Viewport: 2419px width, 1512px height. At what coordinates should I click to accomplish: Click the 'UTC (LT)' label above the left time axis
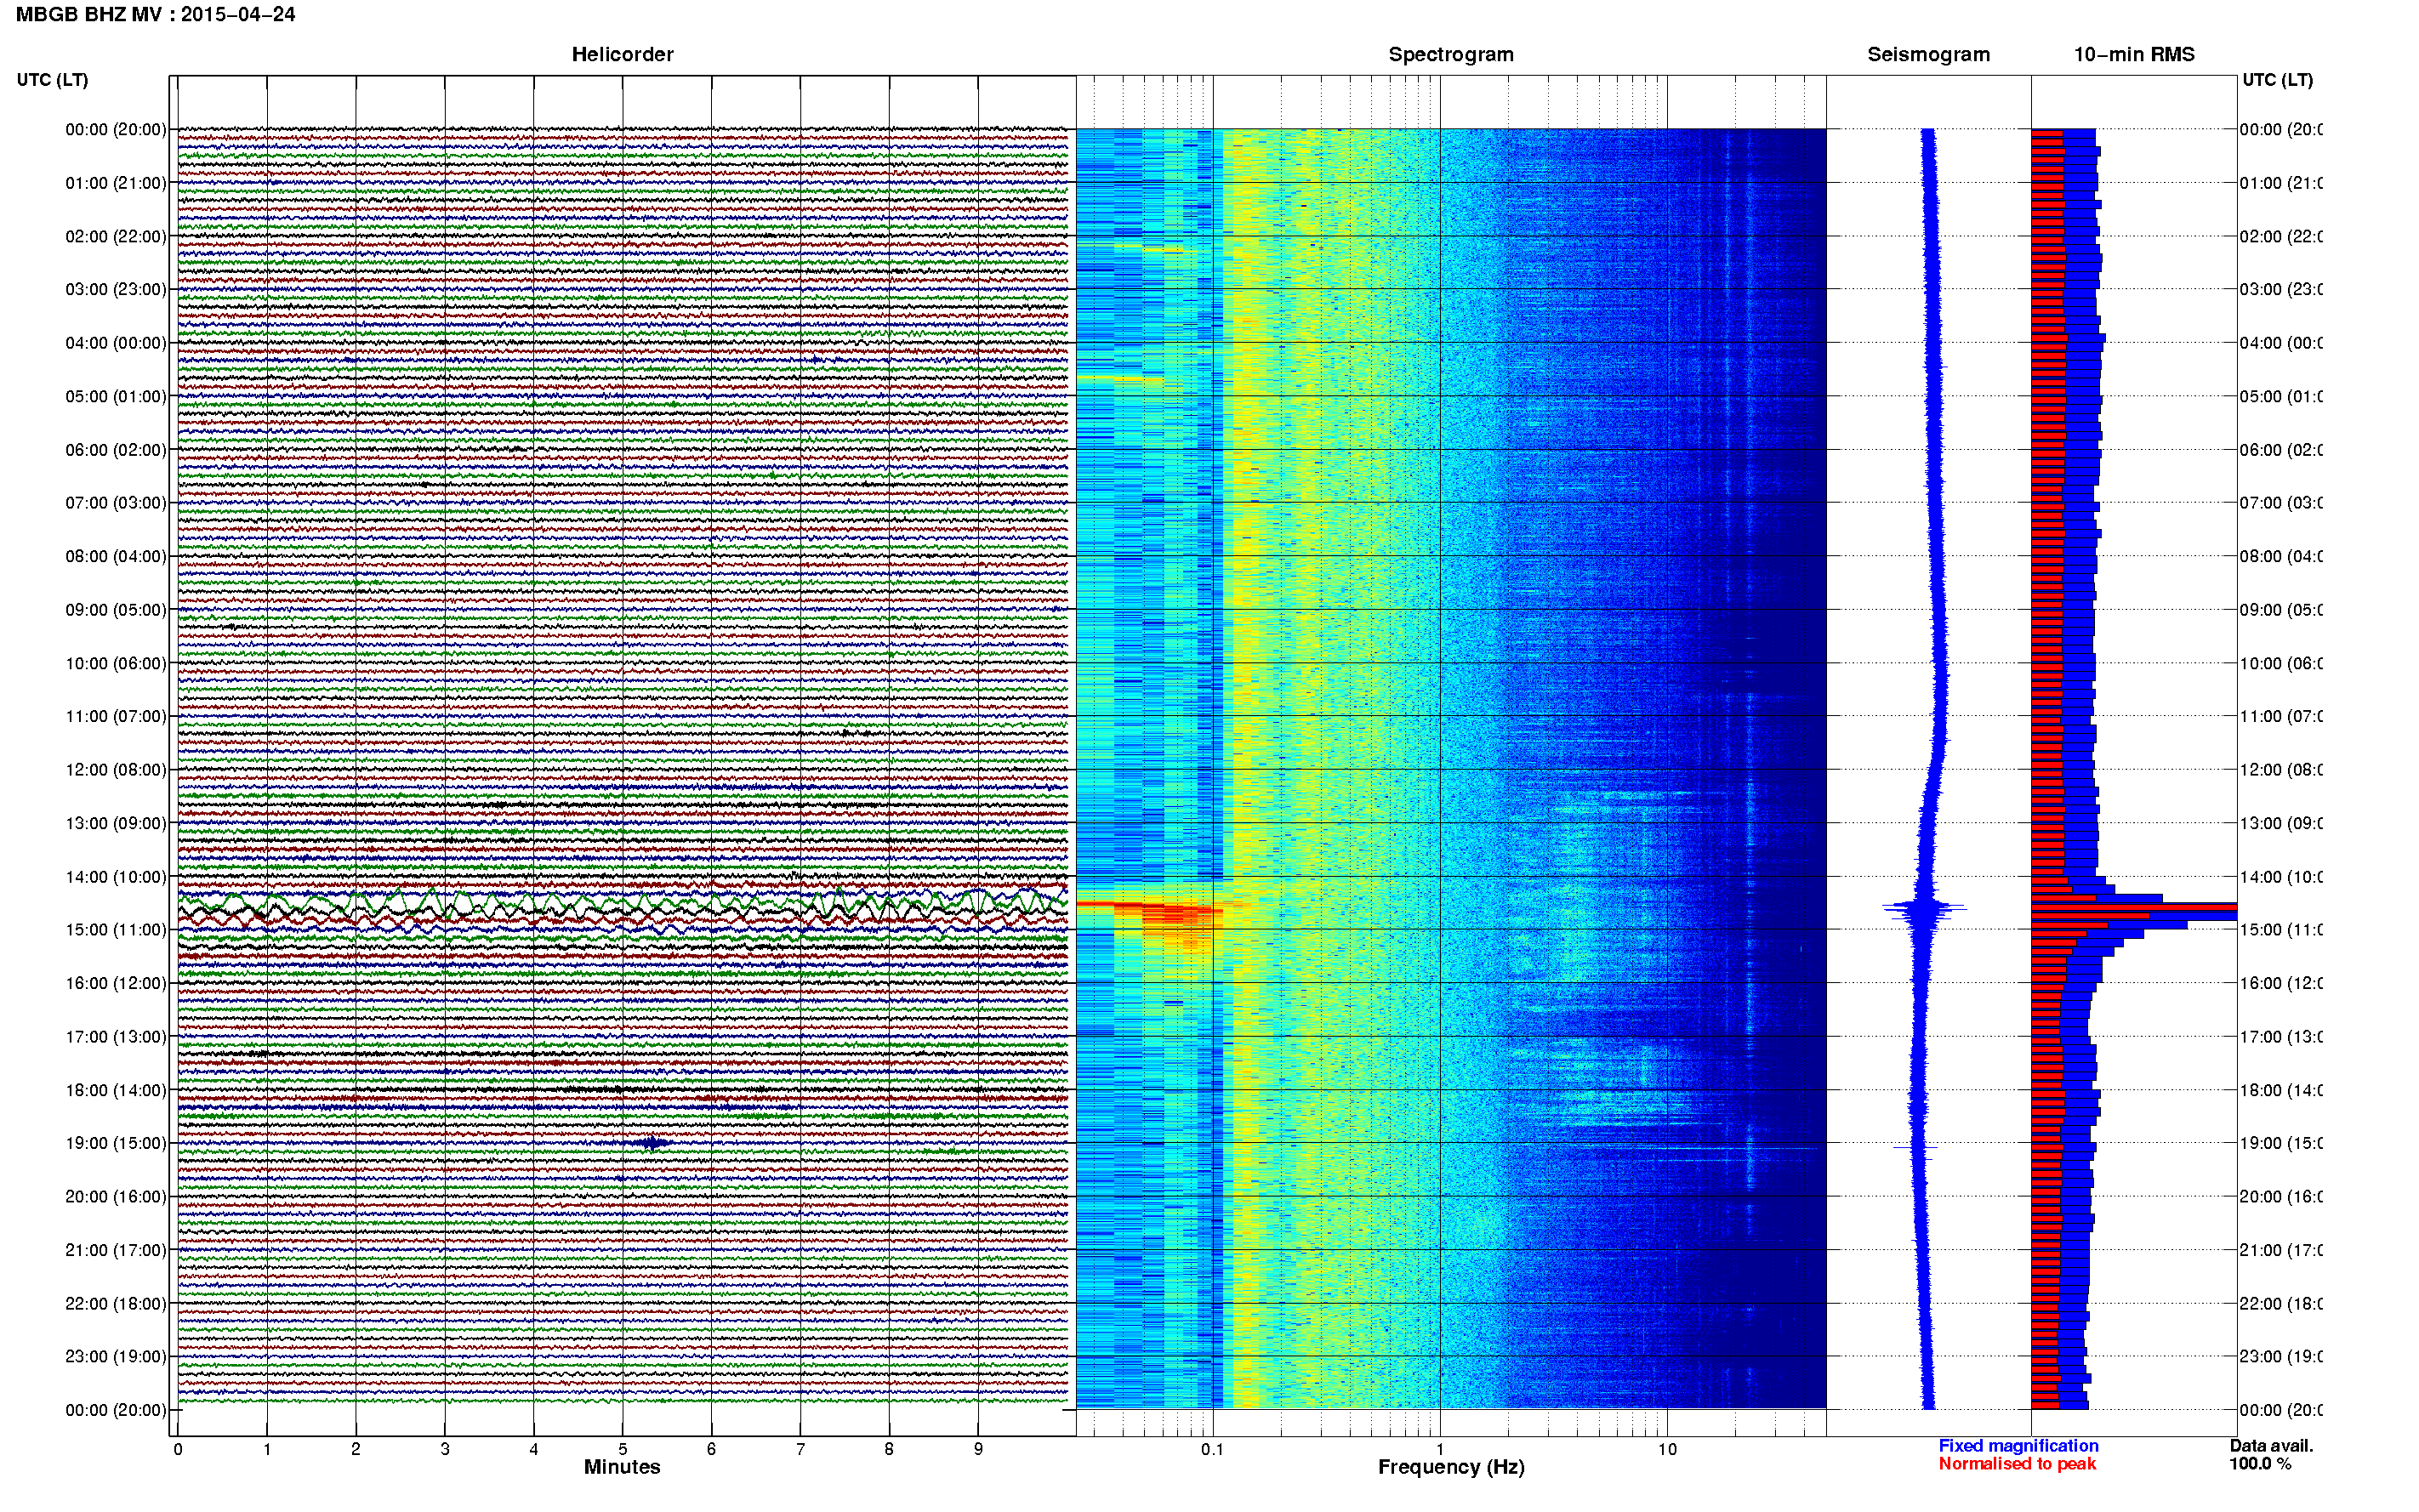(52, 80)
